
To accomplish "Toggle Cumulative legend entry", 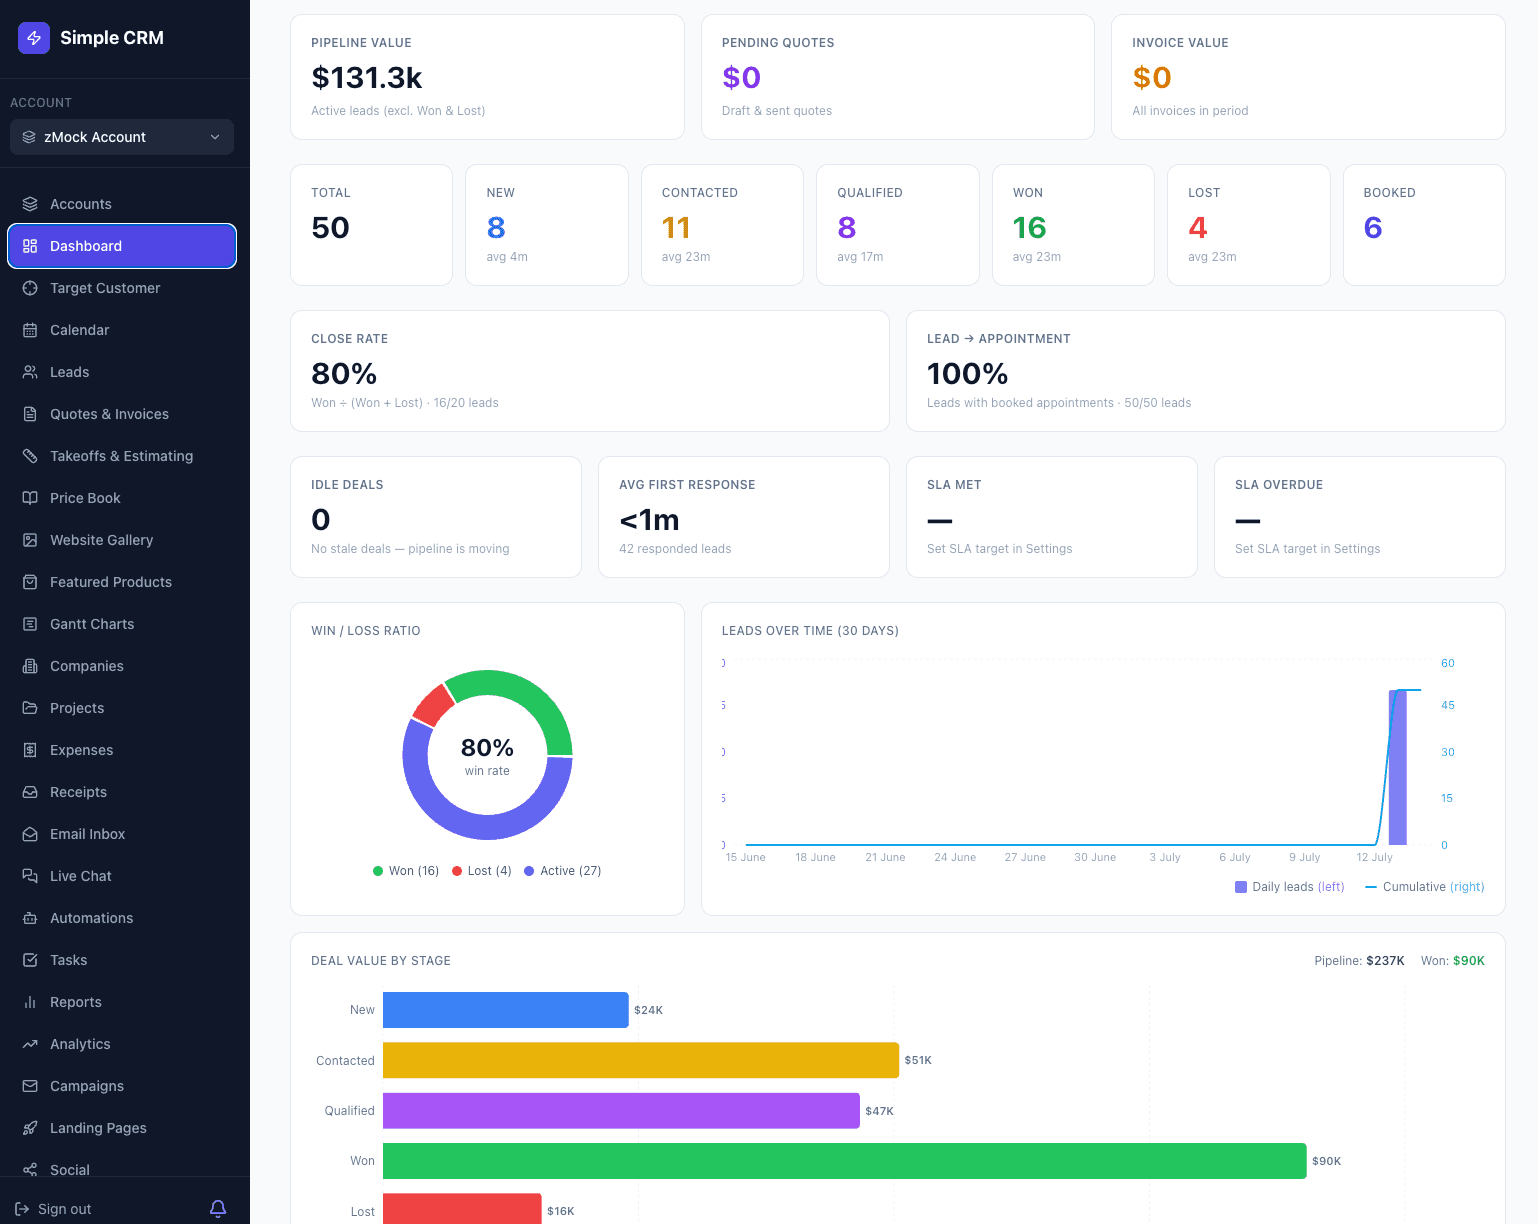I will click(1425, 887).
